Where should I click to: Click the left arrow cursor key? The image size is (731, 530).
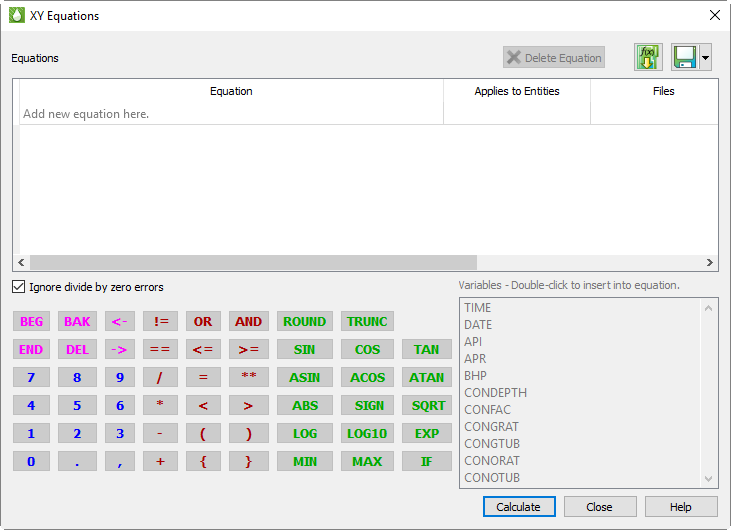(119, 322)
